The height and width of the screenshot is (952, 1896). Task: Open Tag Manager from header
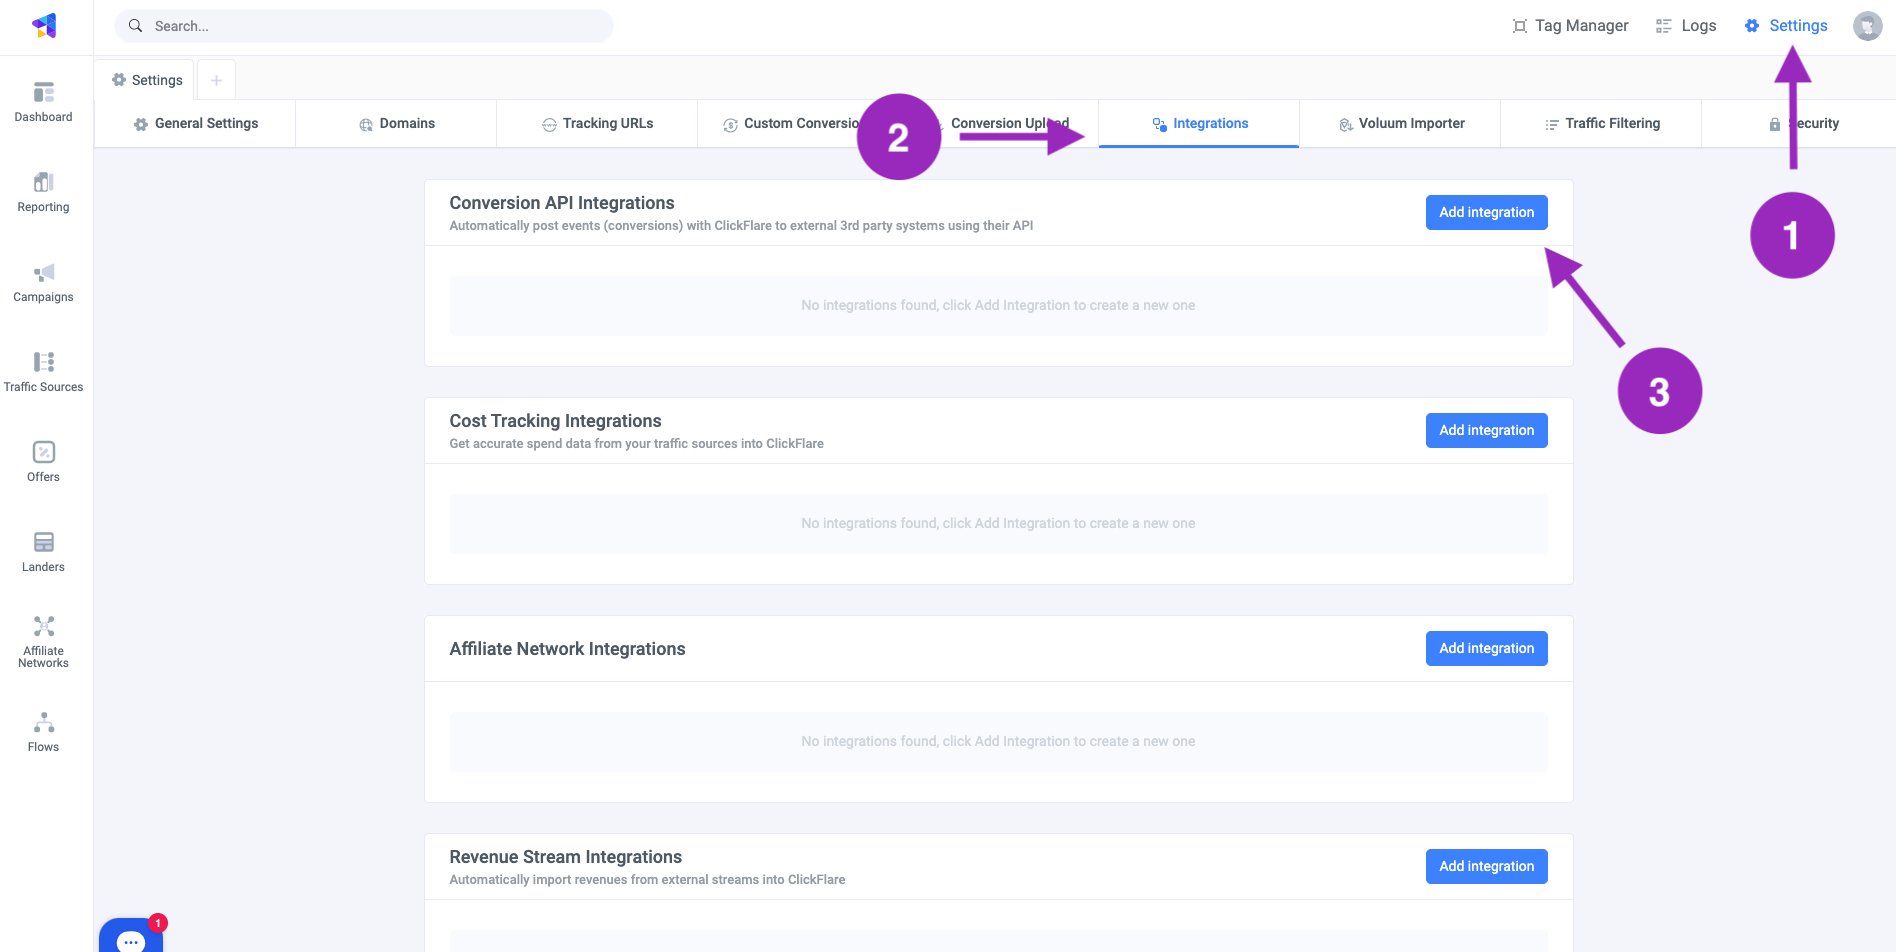click(x=1570, y=26)
